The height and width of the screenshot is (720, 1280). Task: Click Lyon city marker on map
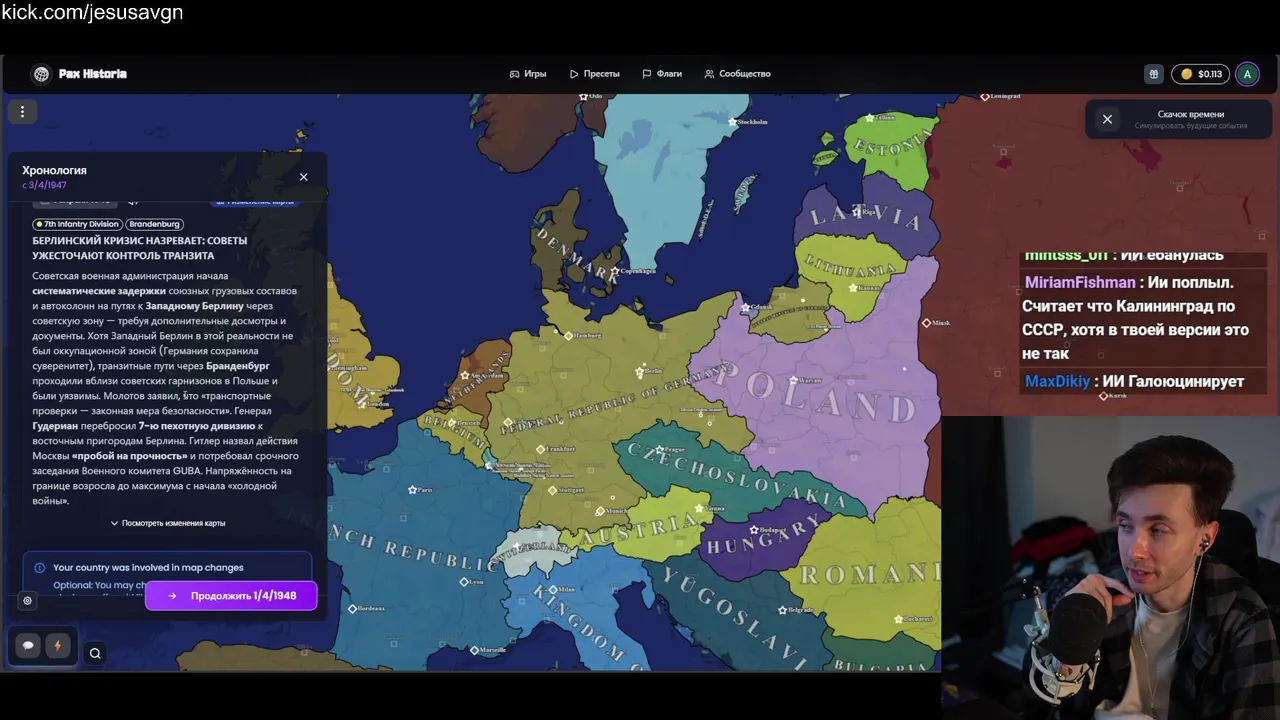463,581
